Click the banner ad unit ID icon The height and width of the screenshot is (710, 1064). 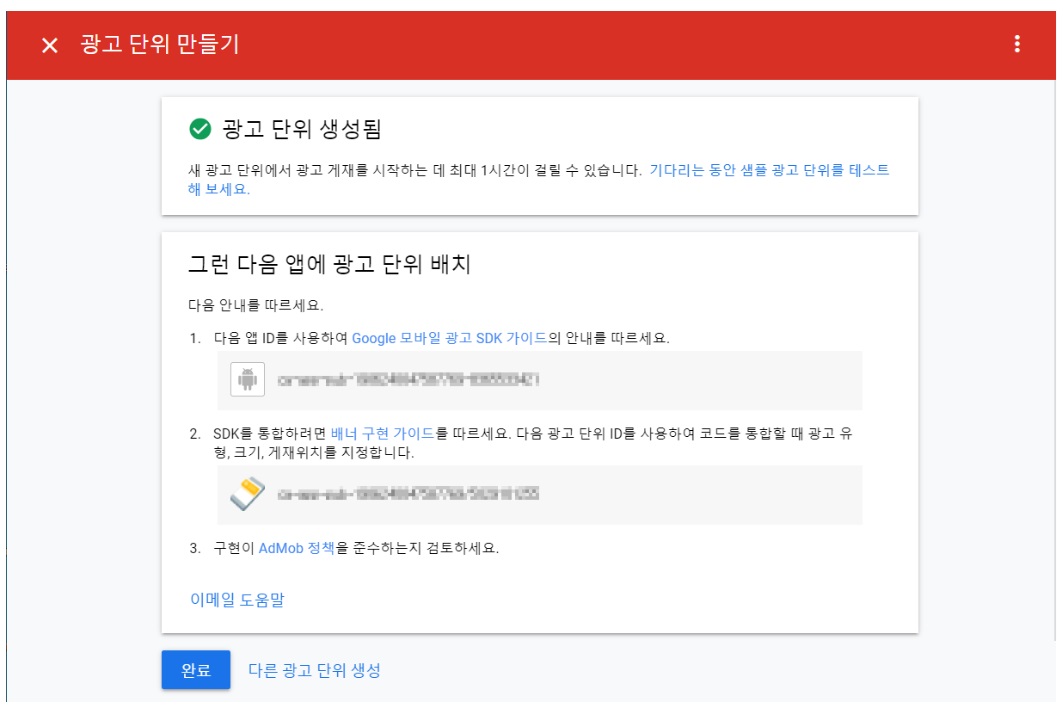point(247,493)
